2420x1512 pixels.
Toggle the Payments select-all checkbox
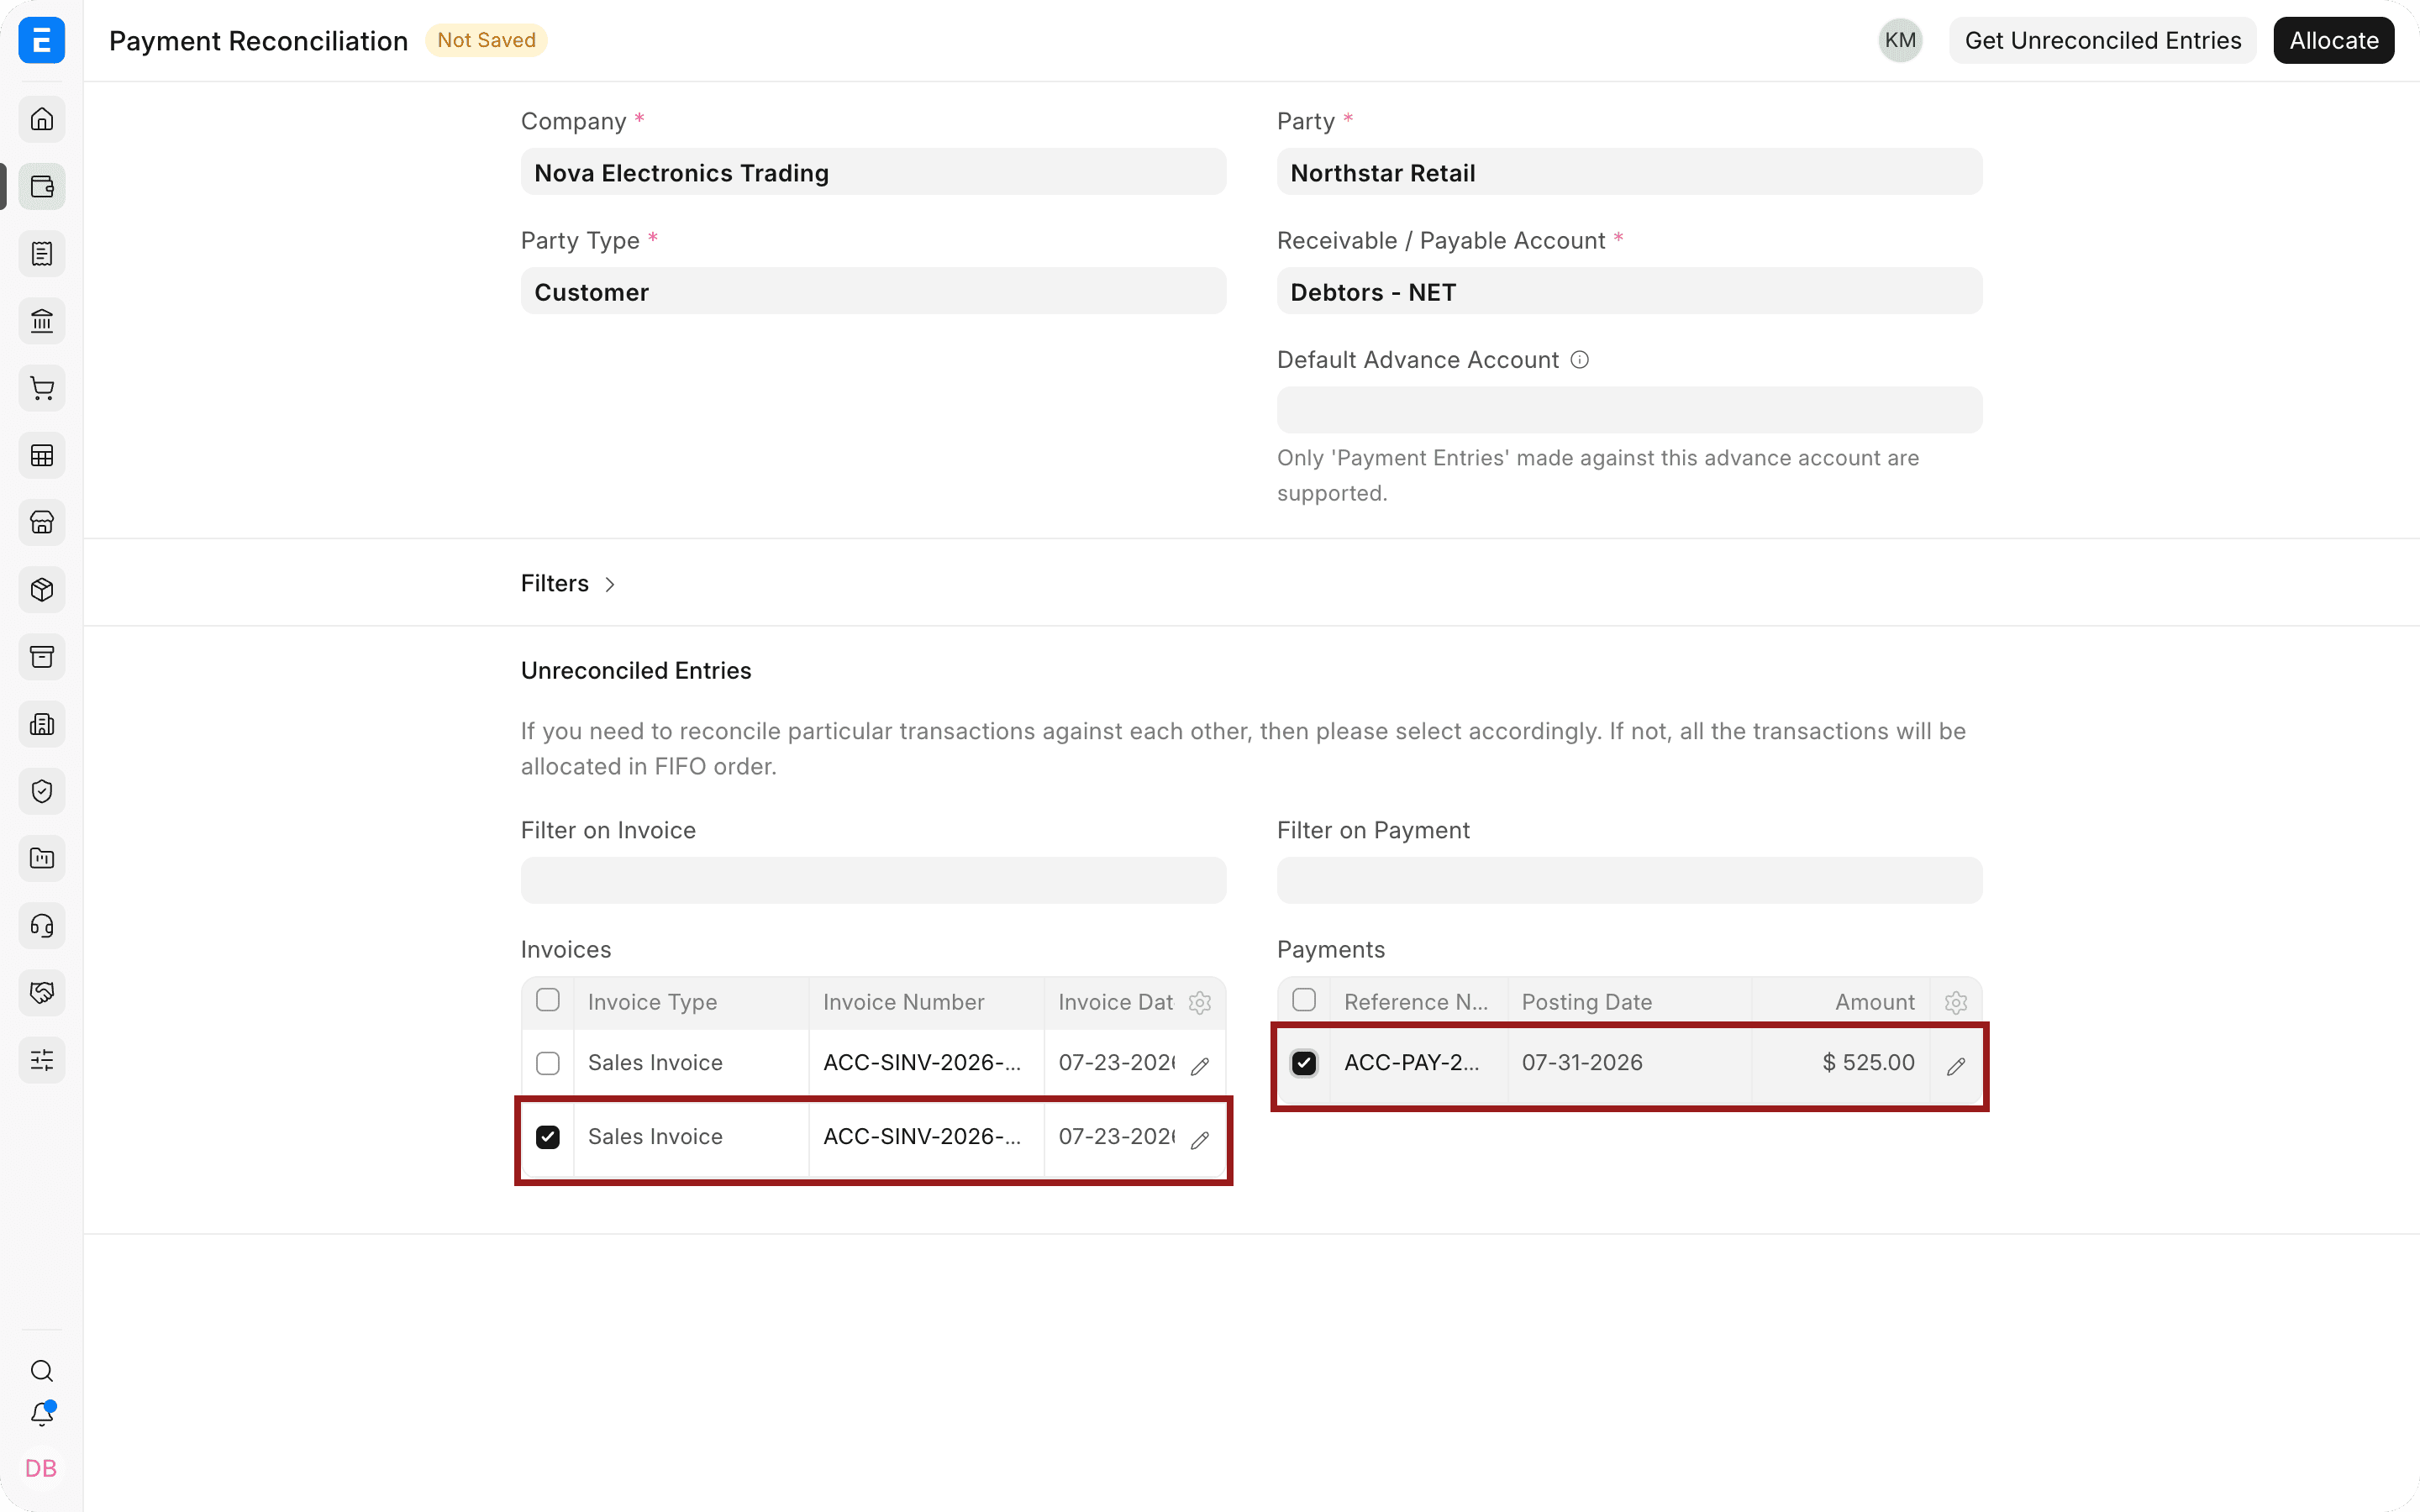[1304, 1000]
